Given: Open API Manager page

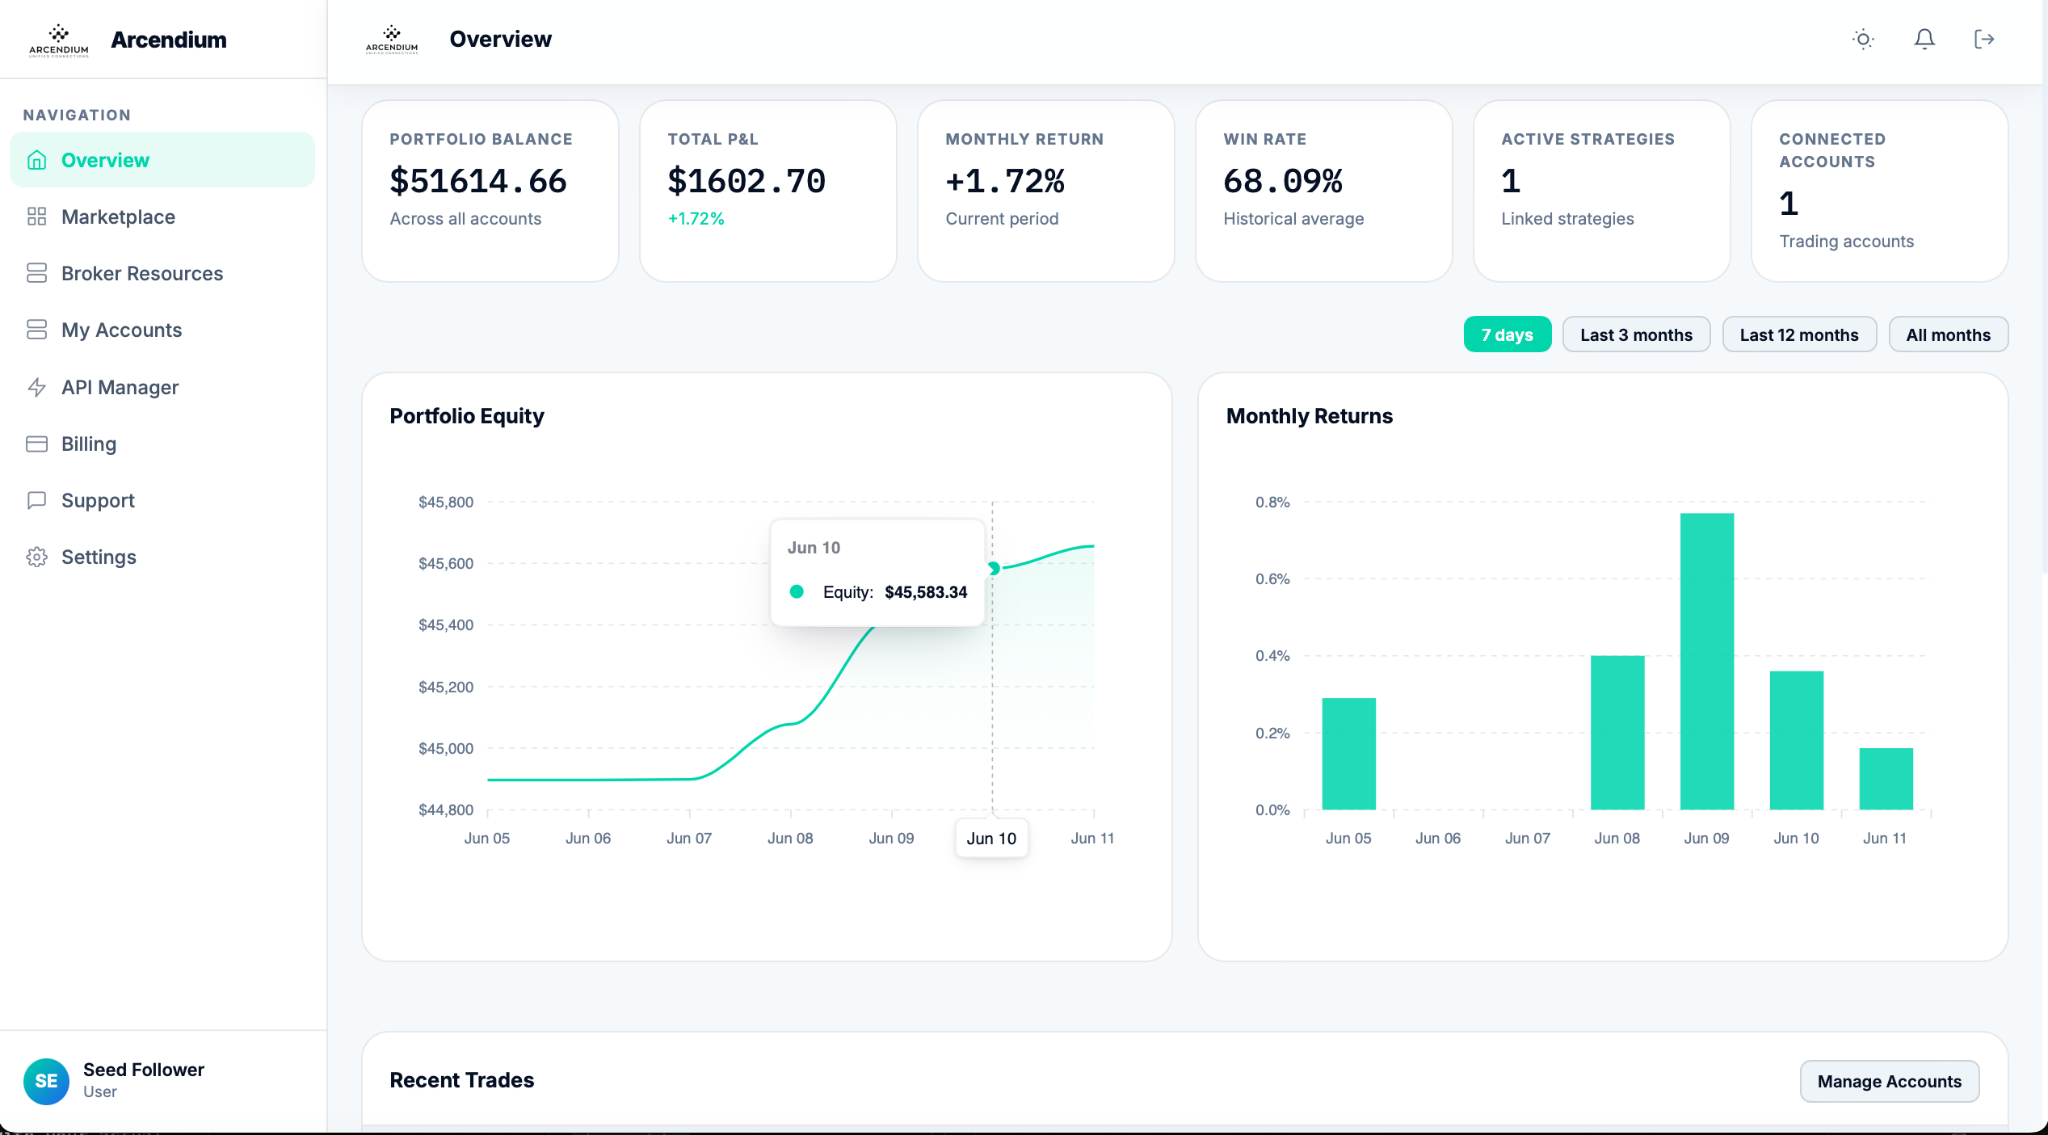Looking at the screenshot, I should (x=162, y=387).
